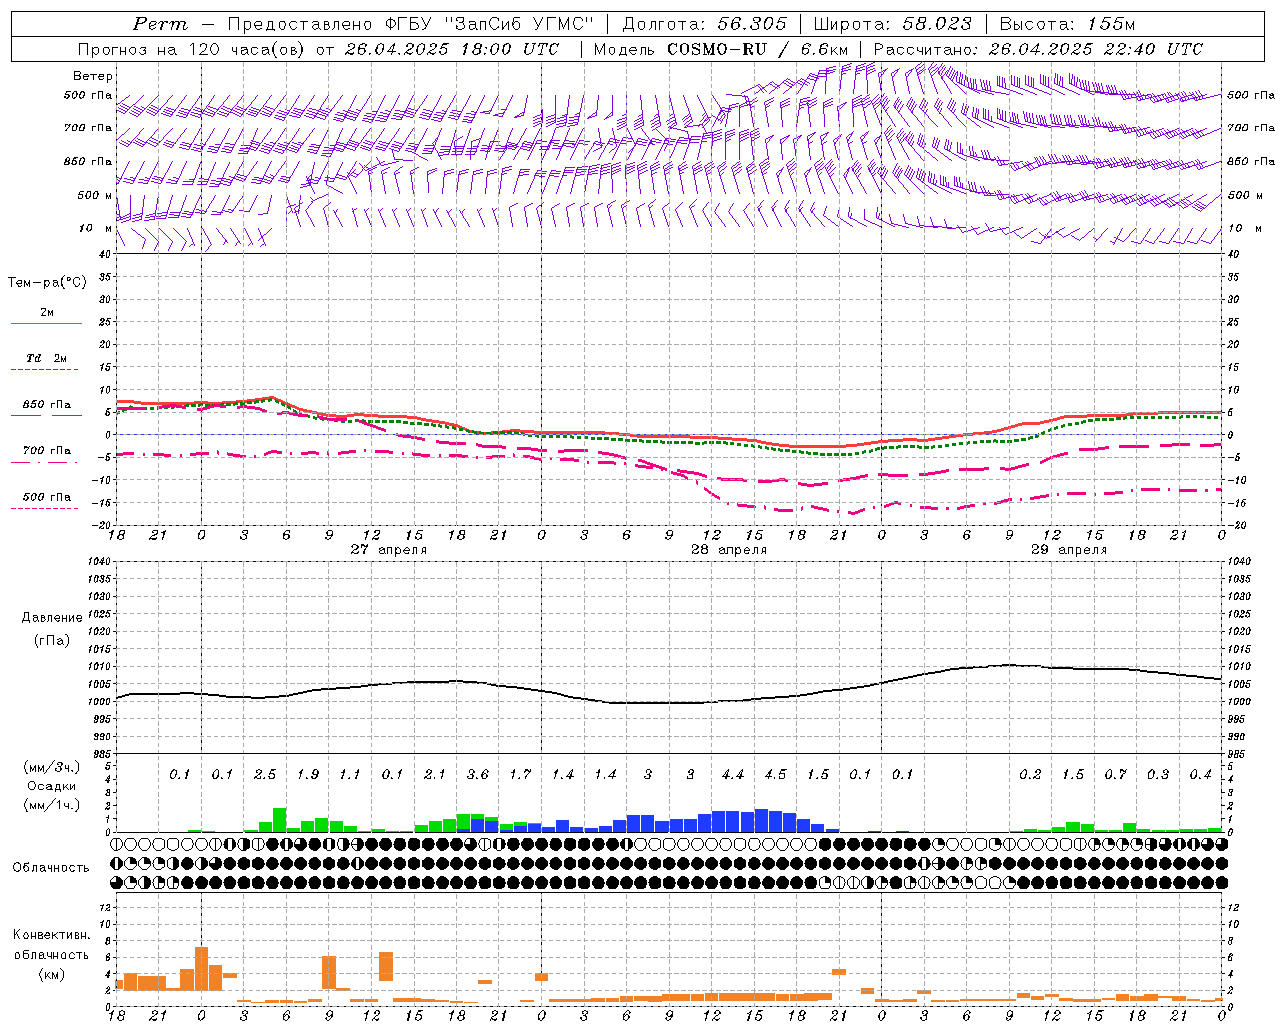Viewport: 1280px width, 1024px height.
Task: Click the "27 апреля" date label
Action: point(388,550)
